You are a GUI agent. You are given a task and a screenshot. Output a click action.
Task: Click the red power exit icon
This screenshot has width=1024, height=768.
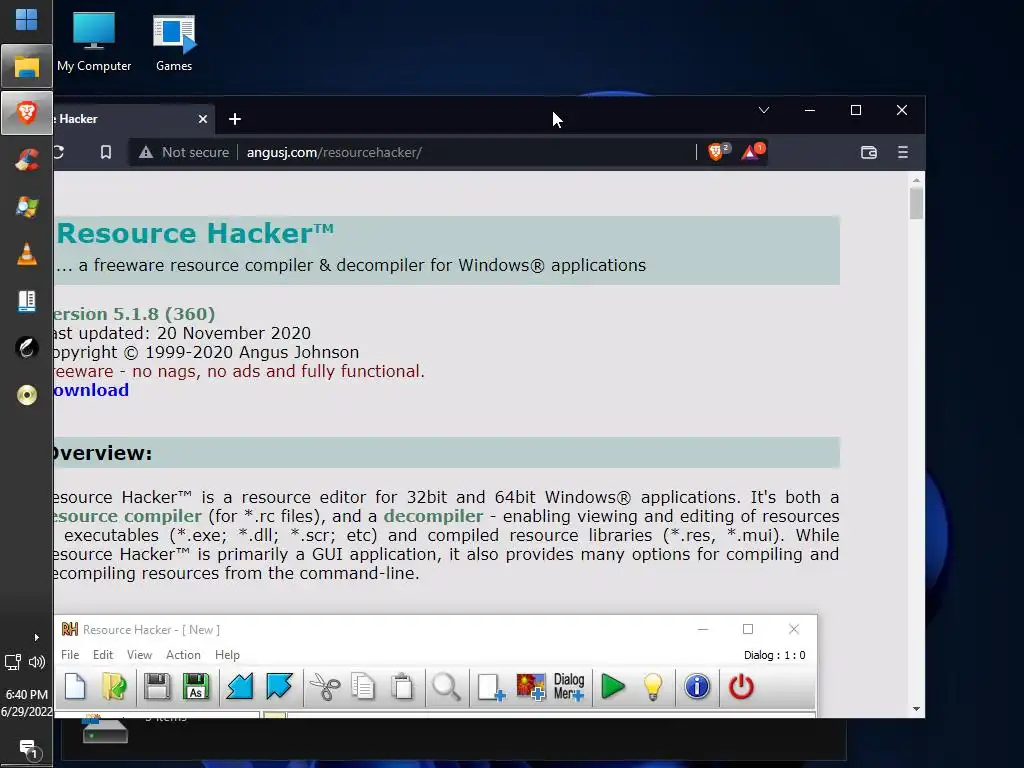click(741, 687)
